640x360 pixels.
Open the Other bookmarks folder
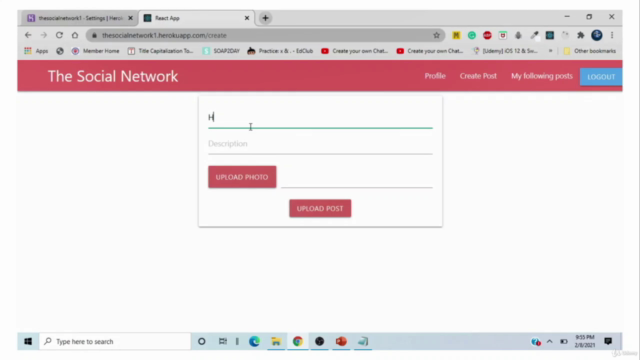coord(589,51)
